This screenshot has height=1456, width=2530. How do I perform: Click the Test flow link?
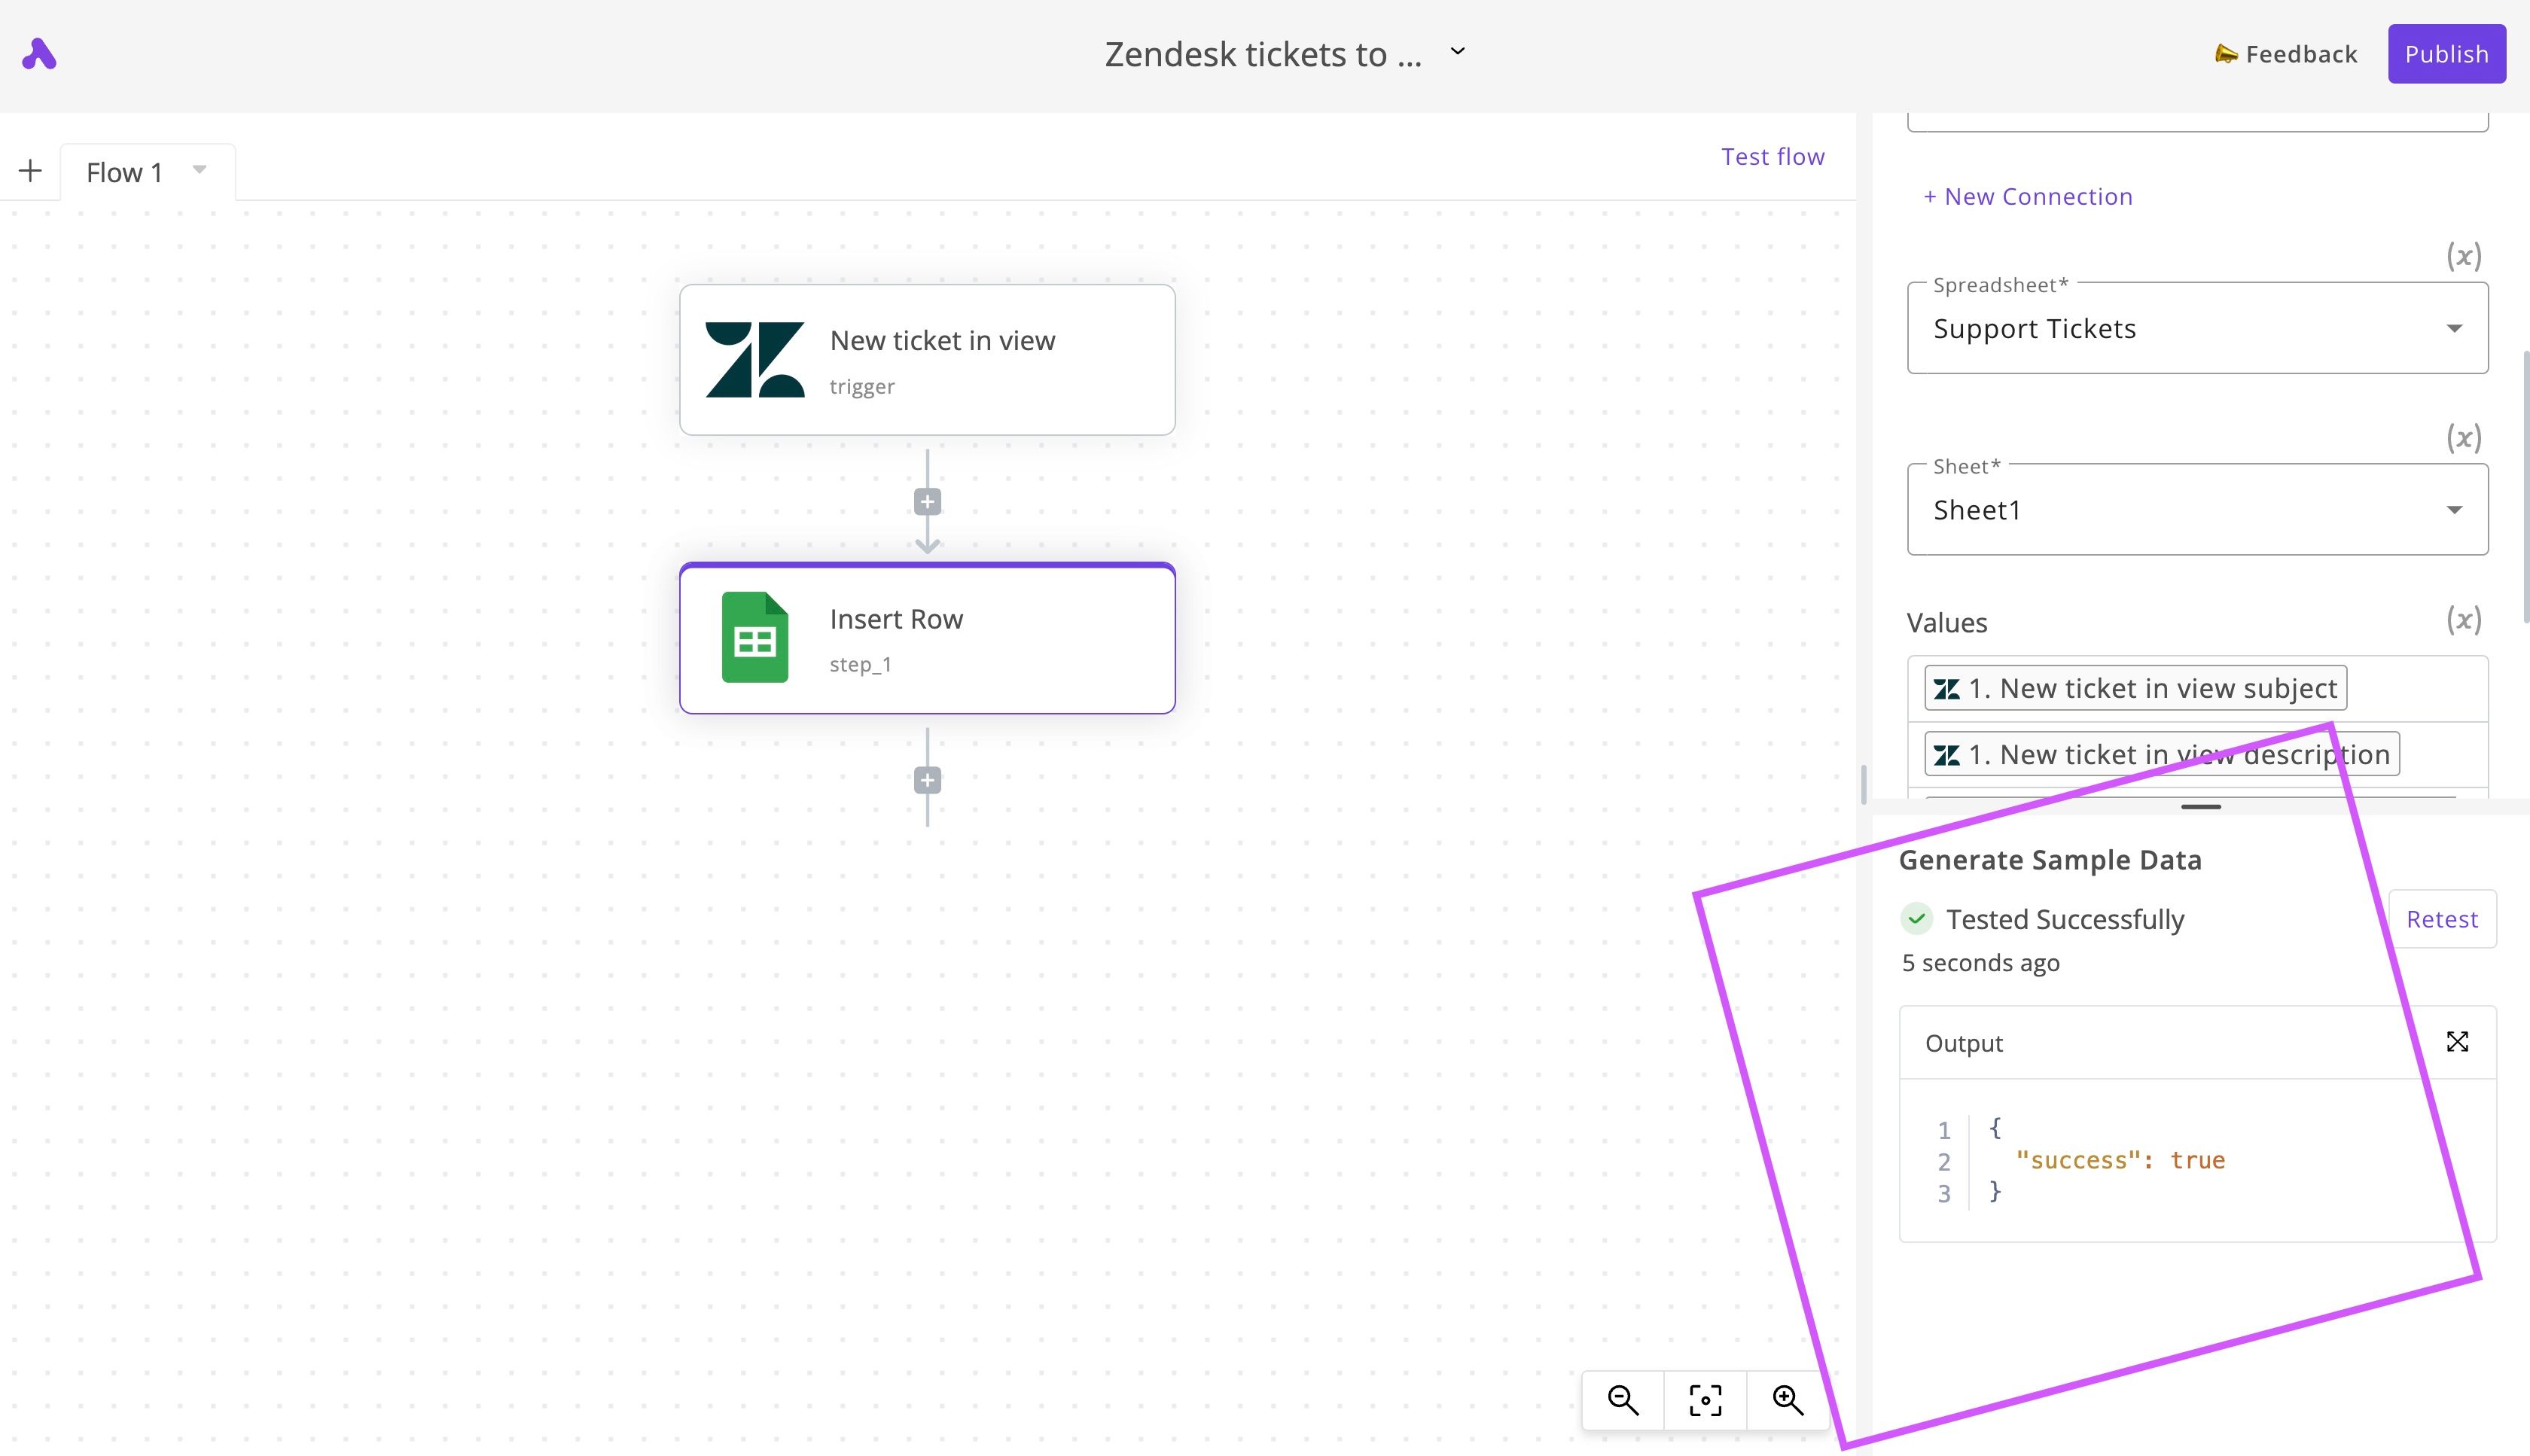pos(1772,157)
